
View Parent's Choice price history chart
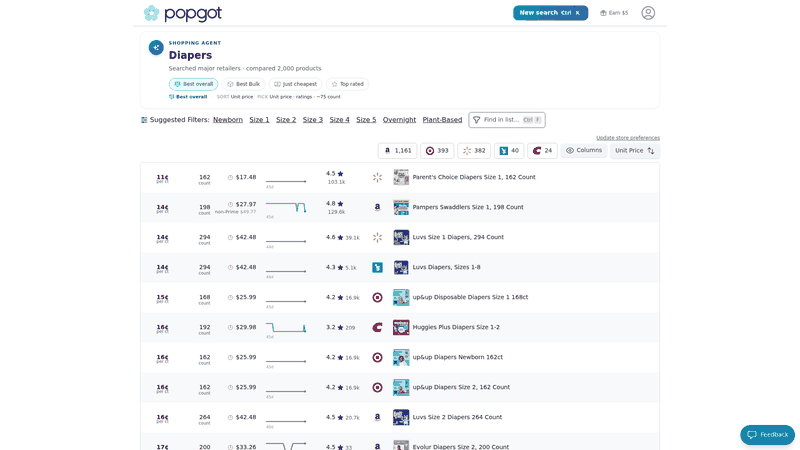(286, 182)
